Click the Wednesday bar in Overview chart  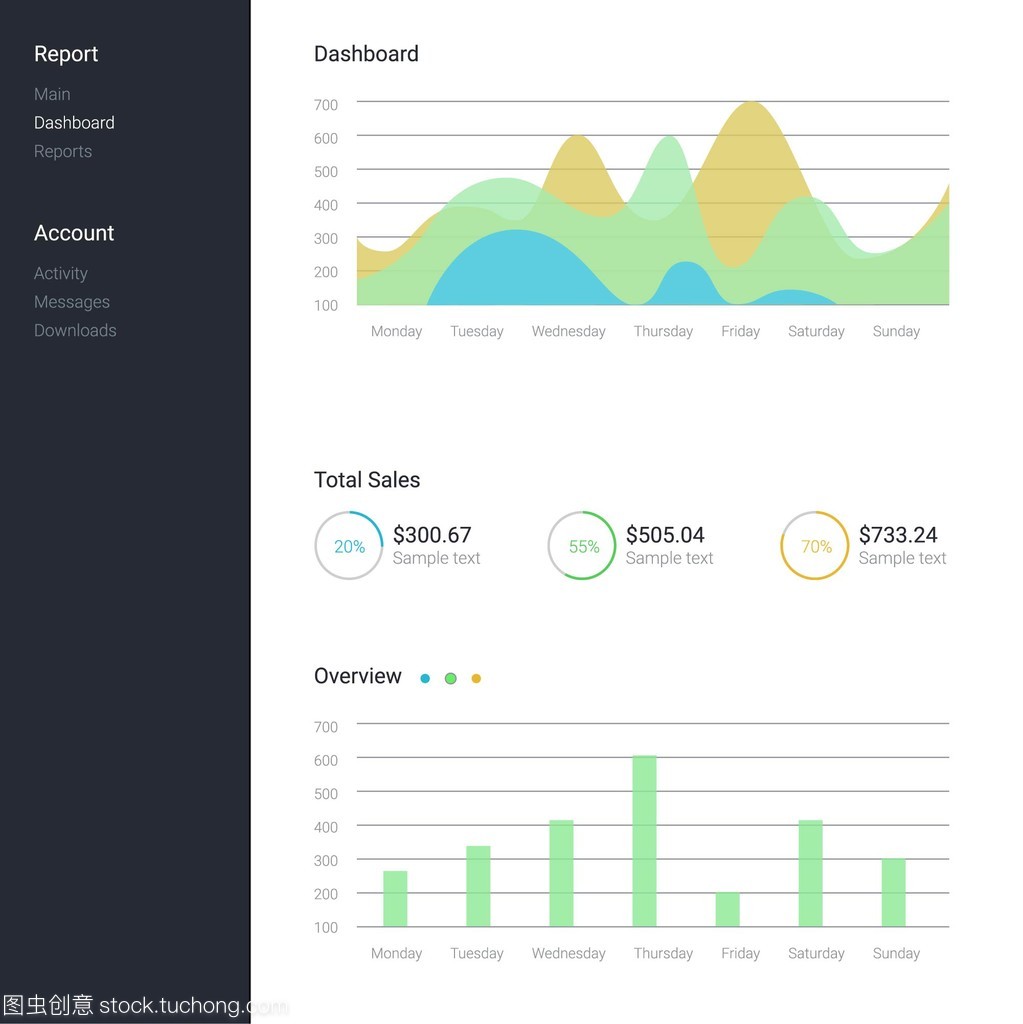561,872
